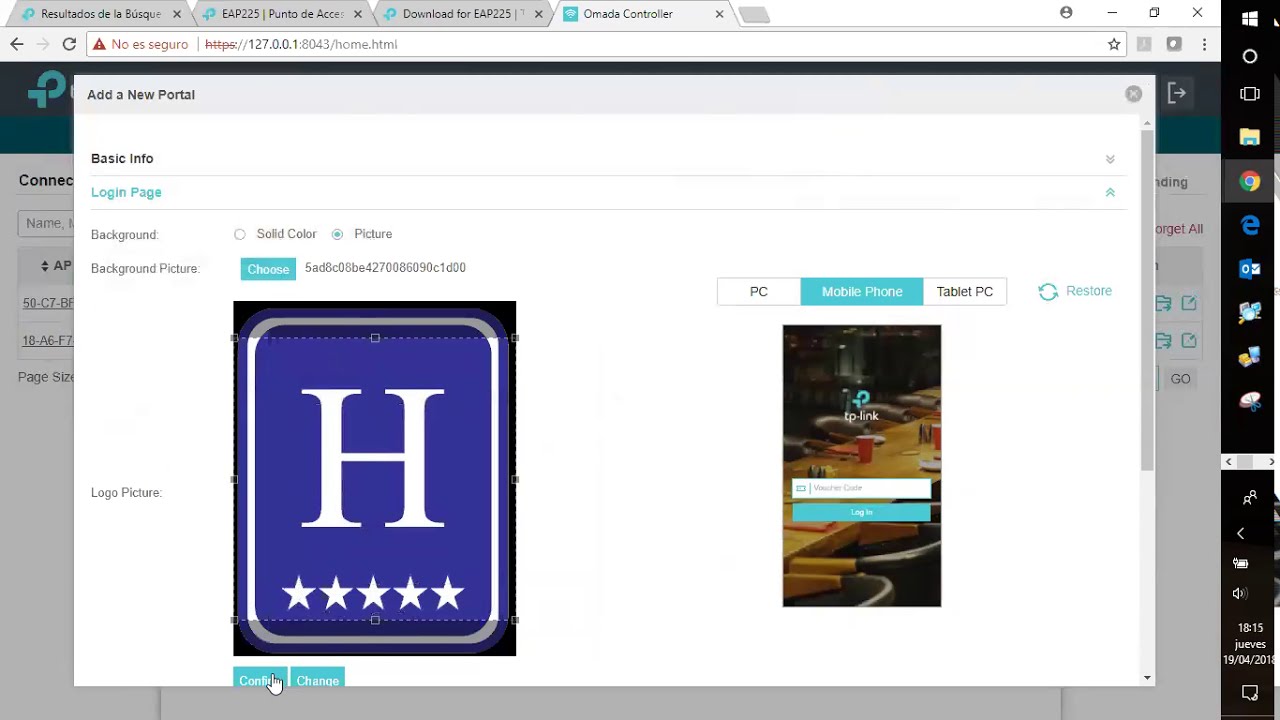Open the battery status tray icon
The image size is (1280, 720).
[x=1241, y=563]
